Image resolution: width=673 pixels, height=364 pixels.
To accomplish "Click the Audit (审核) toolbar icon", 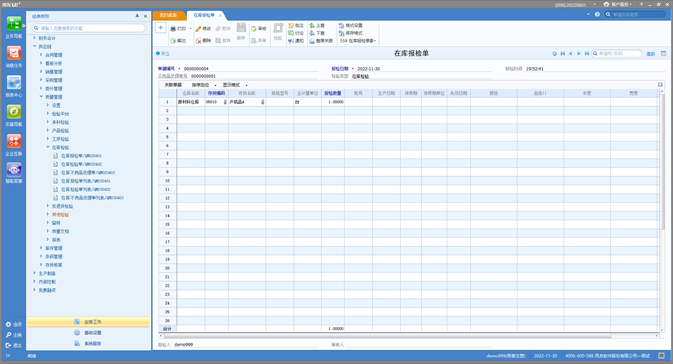I will coord(254,29).
